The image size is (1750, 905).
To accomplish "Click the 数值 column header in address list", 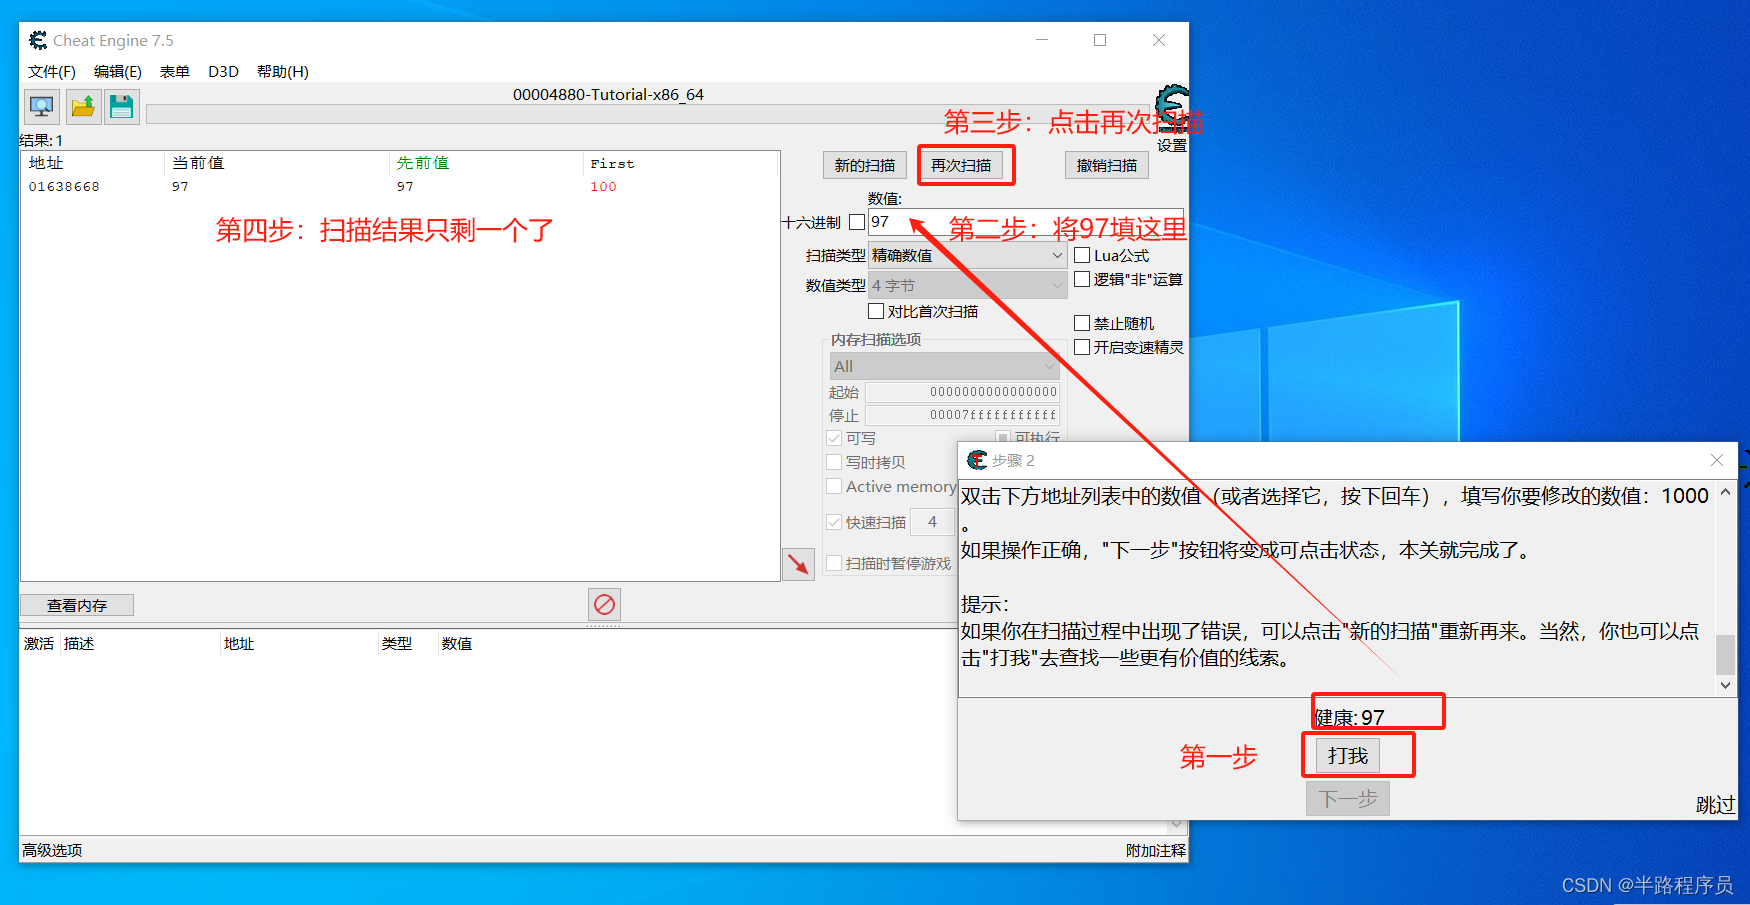I will [457, 644].
